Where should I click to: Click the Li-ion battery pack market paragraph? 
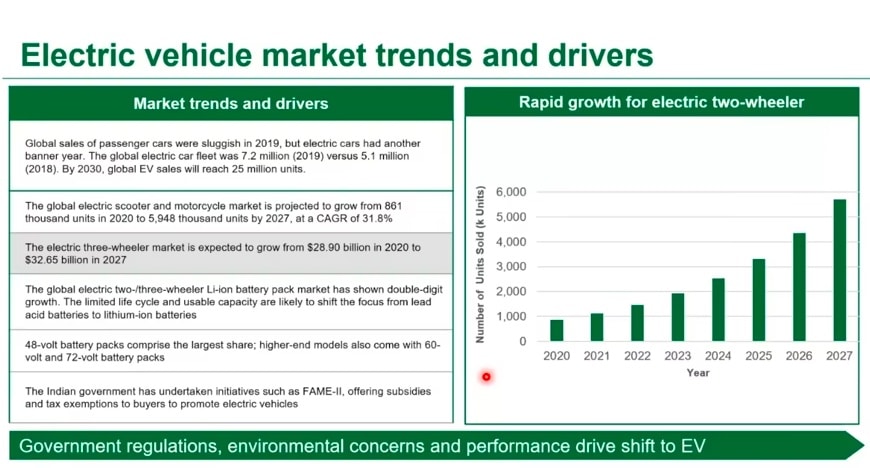pyautogui.click(x=231, y=301)
